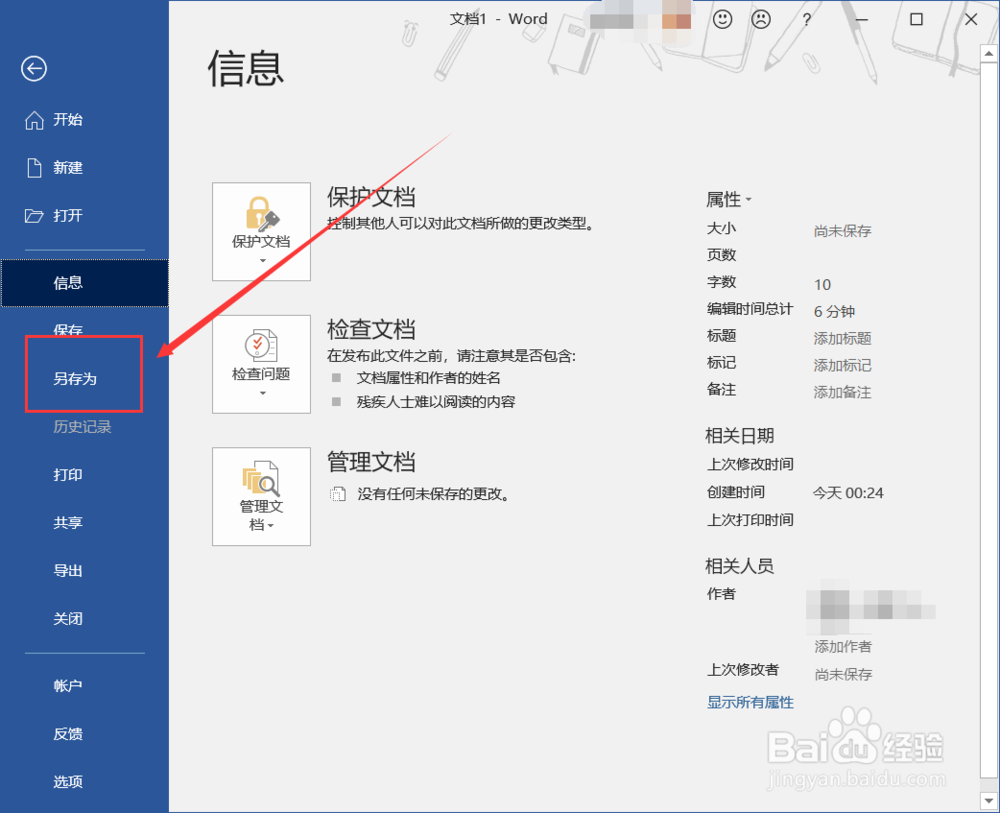Send a smile with the happy face icon
This screenshot has width=1000, height=813.
[723, 19]
